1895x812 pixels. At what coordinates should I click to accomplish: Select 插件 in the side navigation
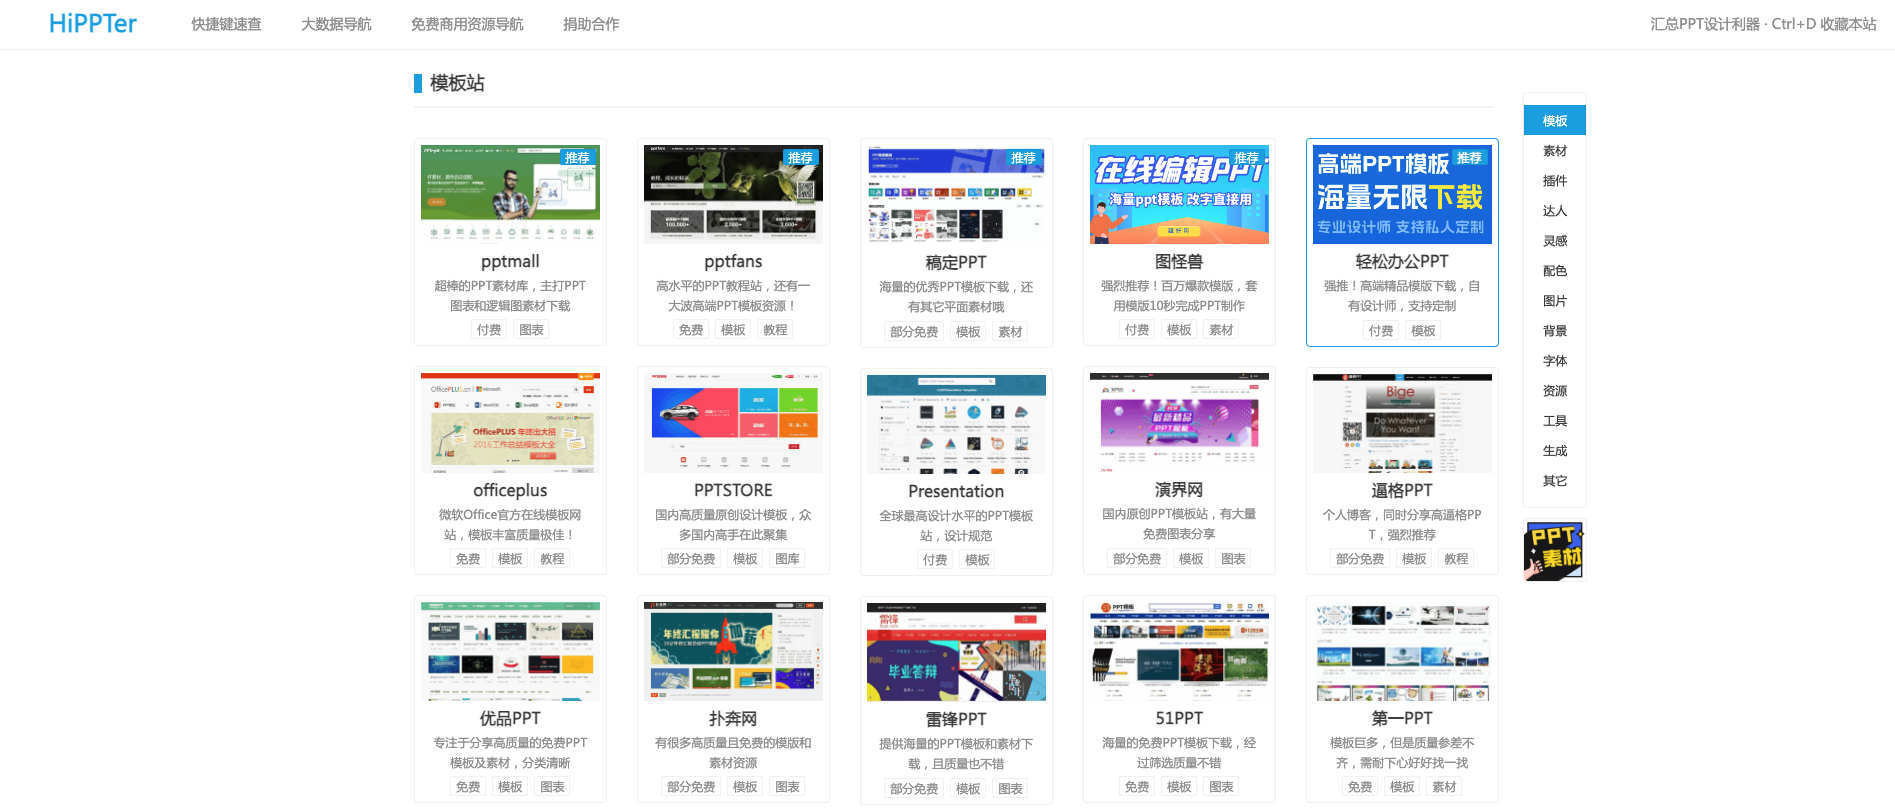coord(1555,181)
